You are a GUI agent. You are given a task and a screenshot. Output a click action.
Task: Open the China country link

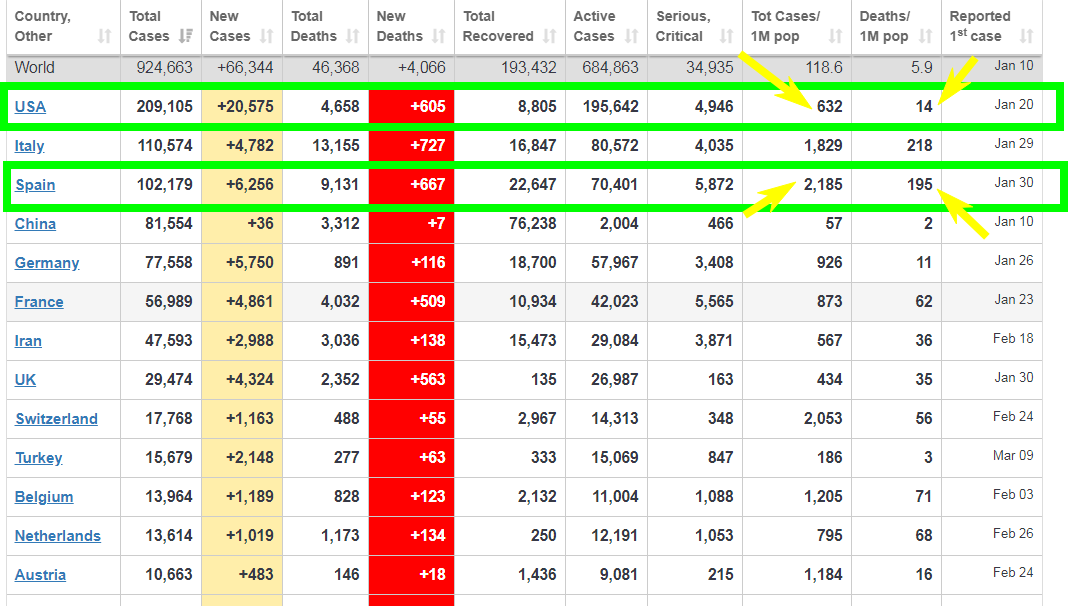pyautogui.click(x=35, y=224)
